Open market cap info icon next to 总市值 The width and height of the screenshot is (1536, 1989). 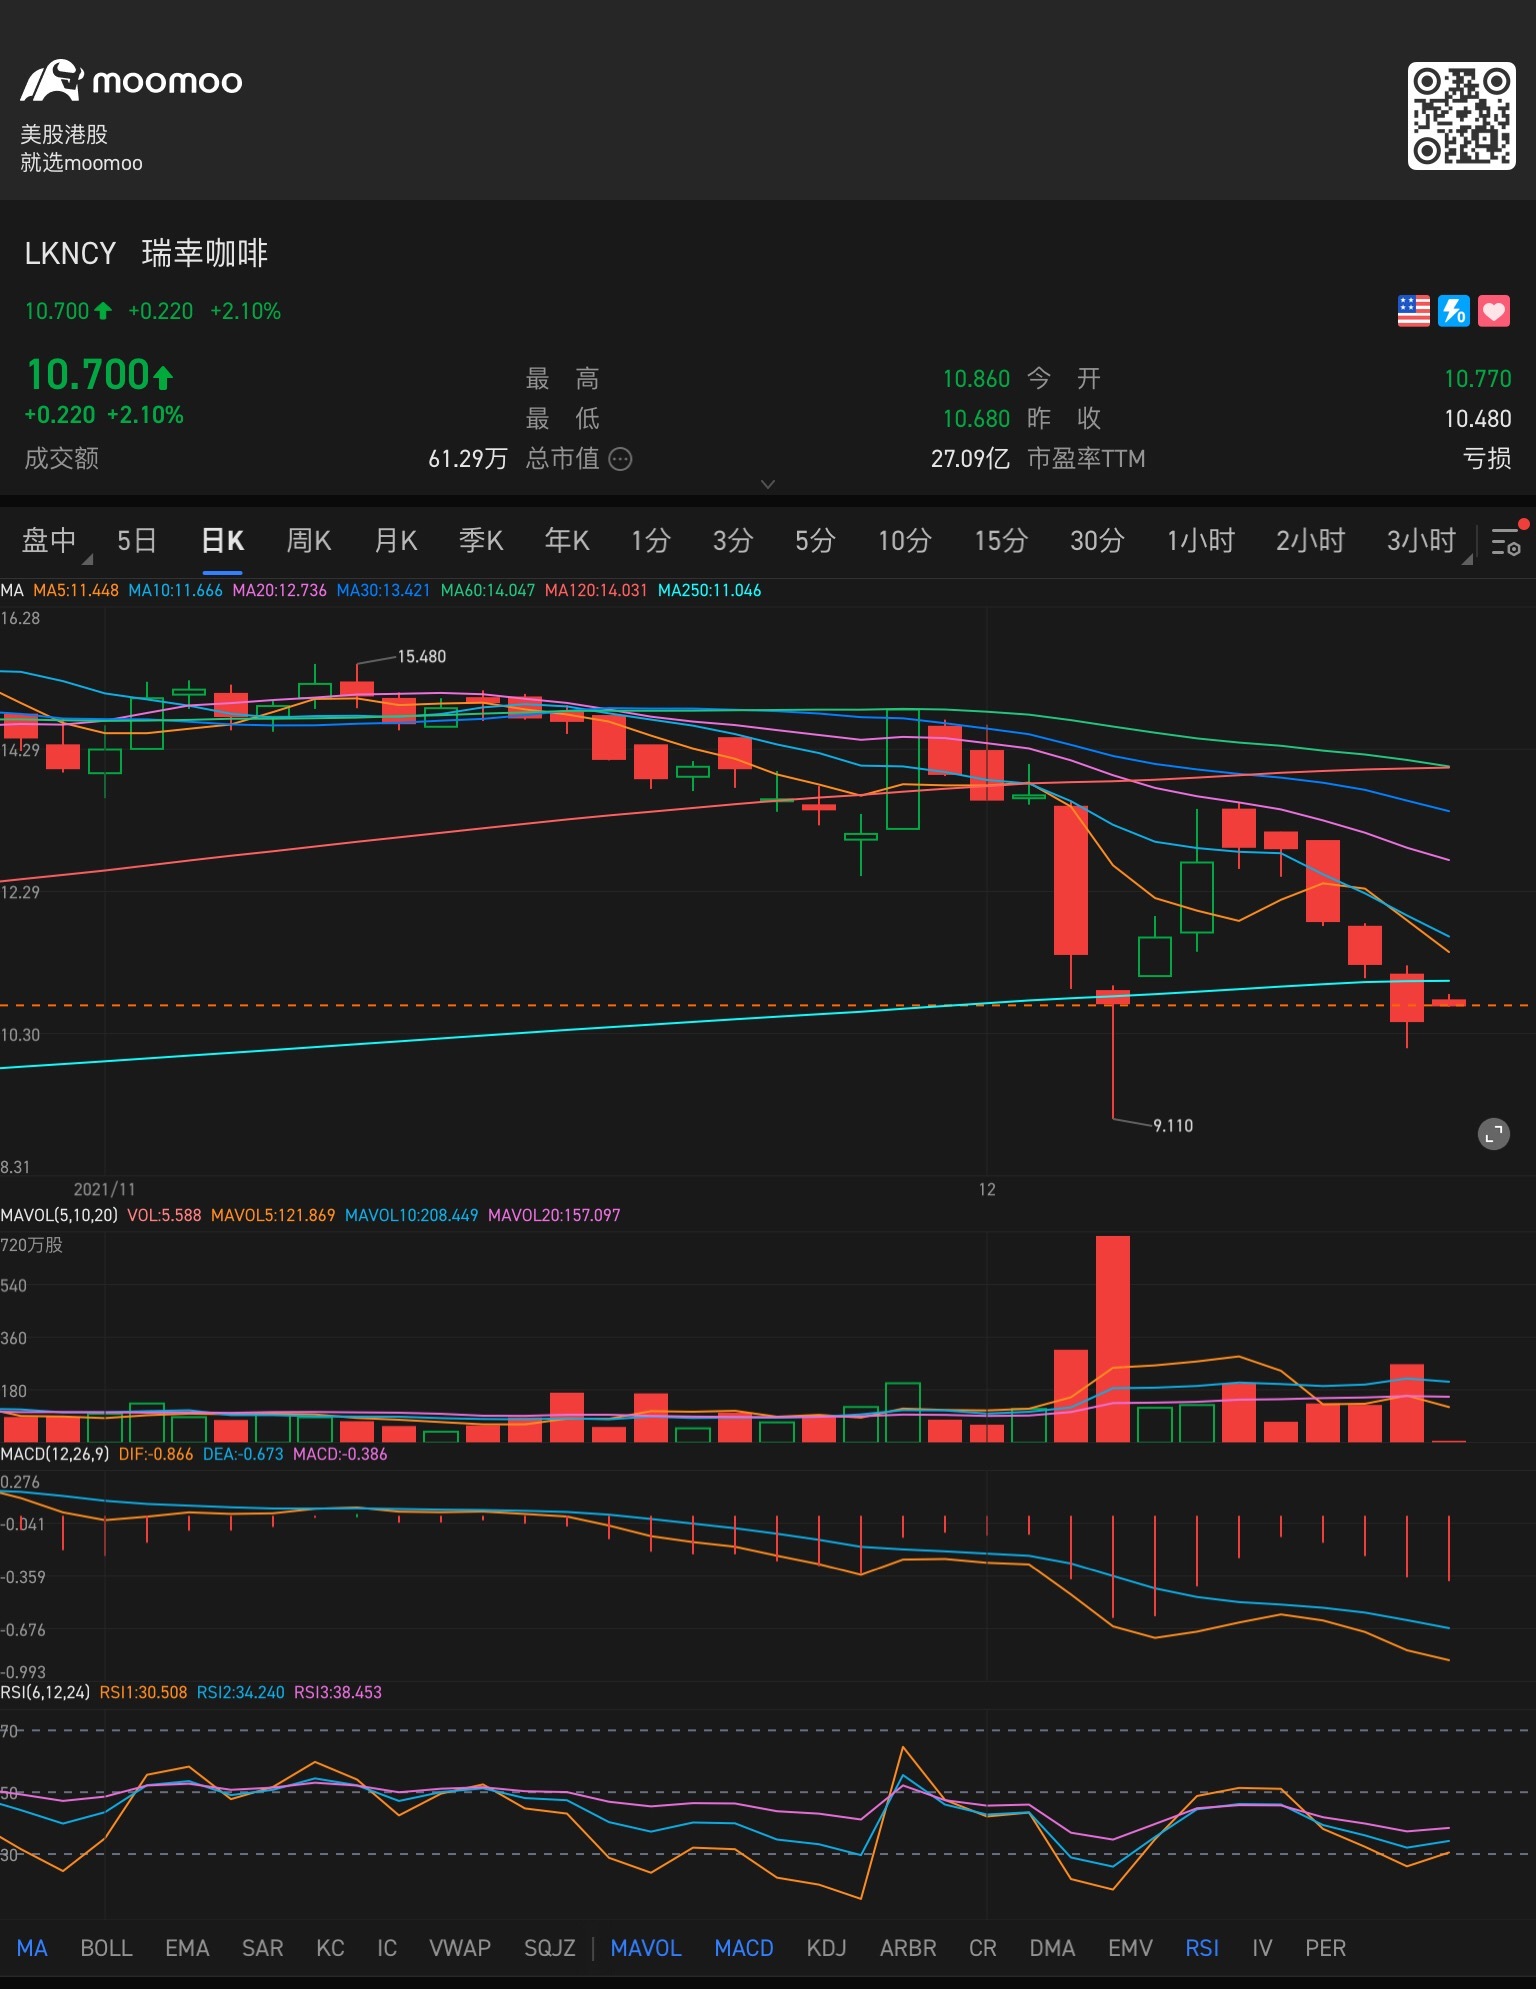[621, 459]
